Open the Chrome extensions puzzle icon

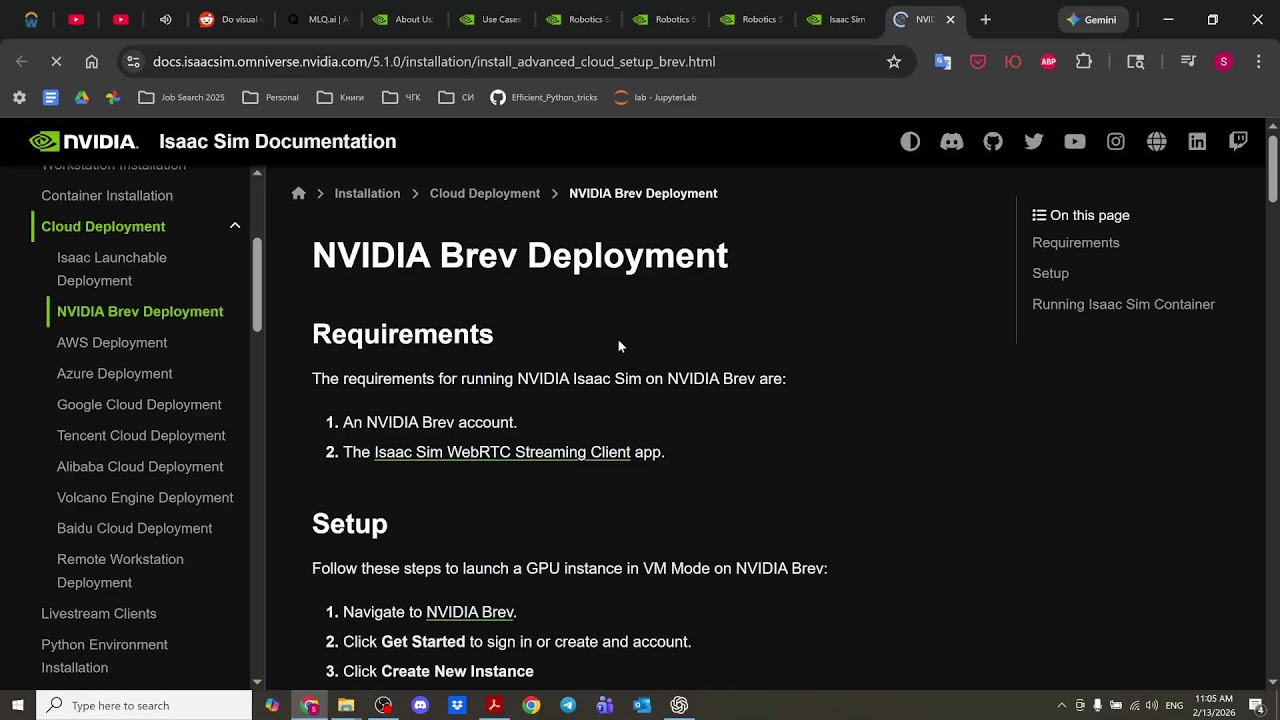pyautogui.click(x=1084, y=62)
